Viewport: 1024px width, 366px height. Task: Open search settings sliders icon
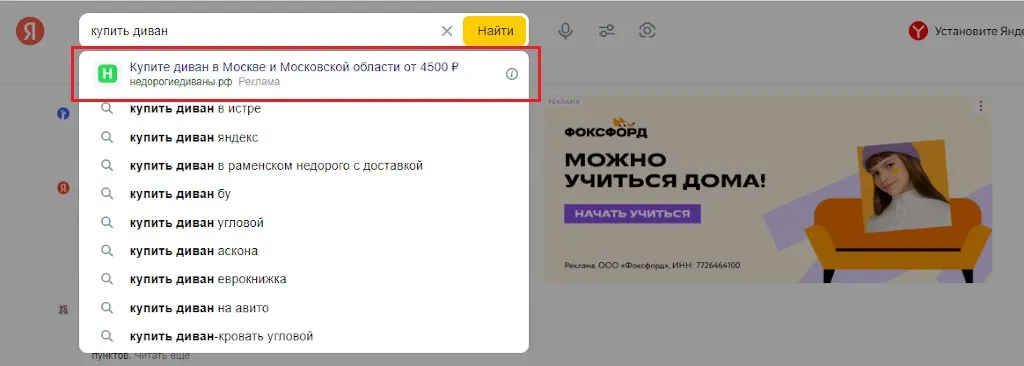[x=607, y=31]
